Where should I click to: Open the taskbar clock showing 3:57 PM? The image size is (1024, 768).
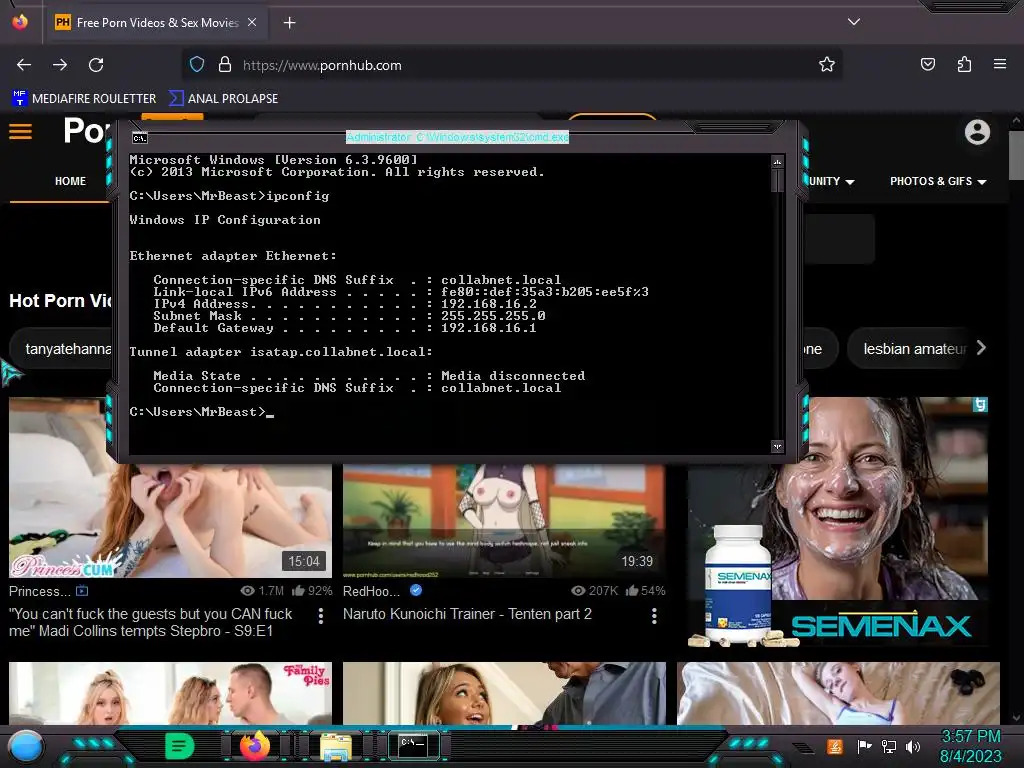pos(970,746)
